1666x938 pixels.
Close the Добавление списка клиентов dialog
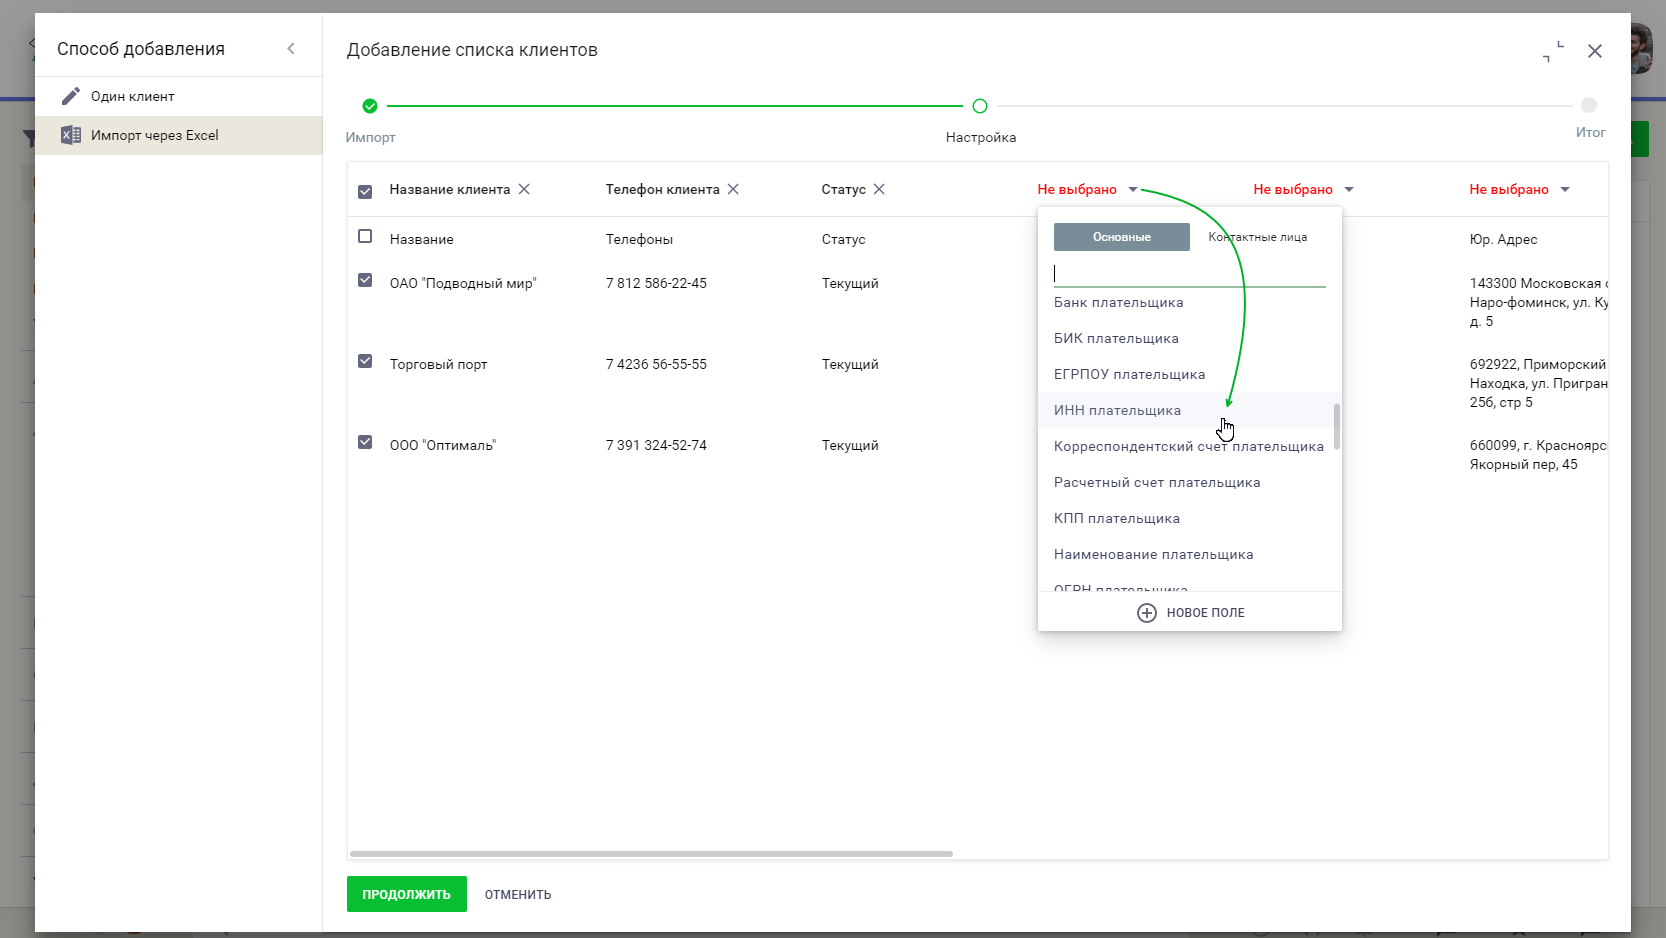[1595, 51]
